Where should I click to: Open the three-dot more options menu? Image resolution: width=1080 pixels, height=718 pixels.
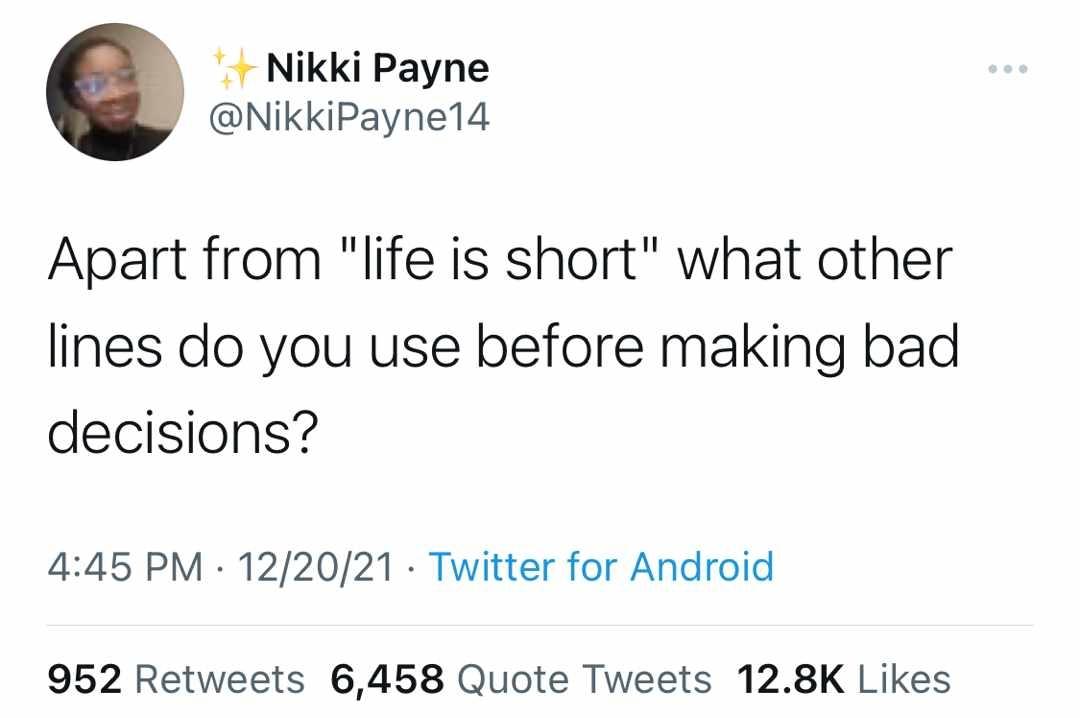tap(1007, 70)
